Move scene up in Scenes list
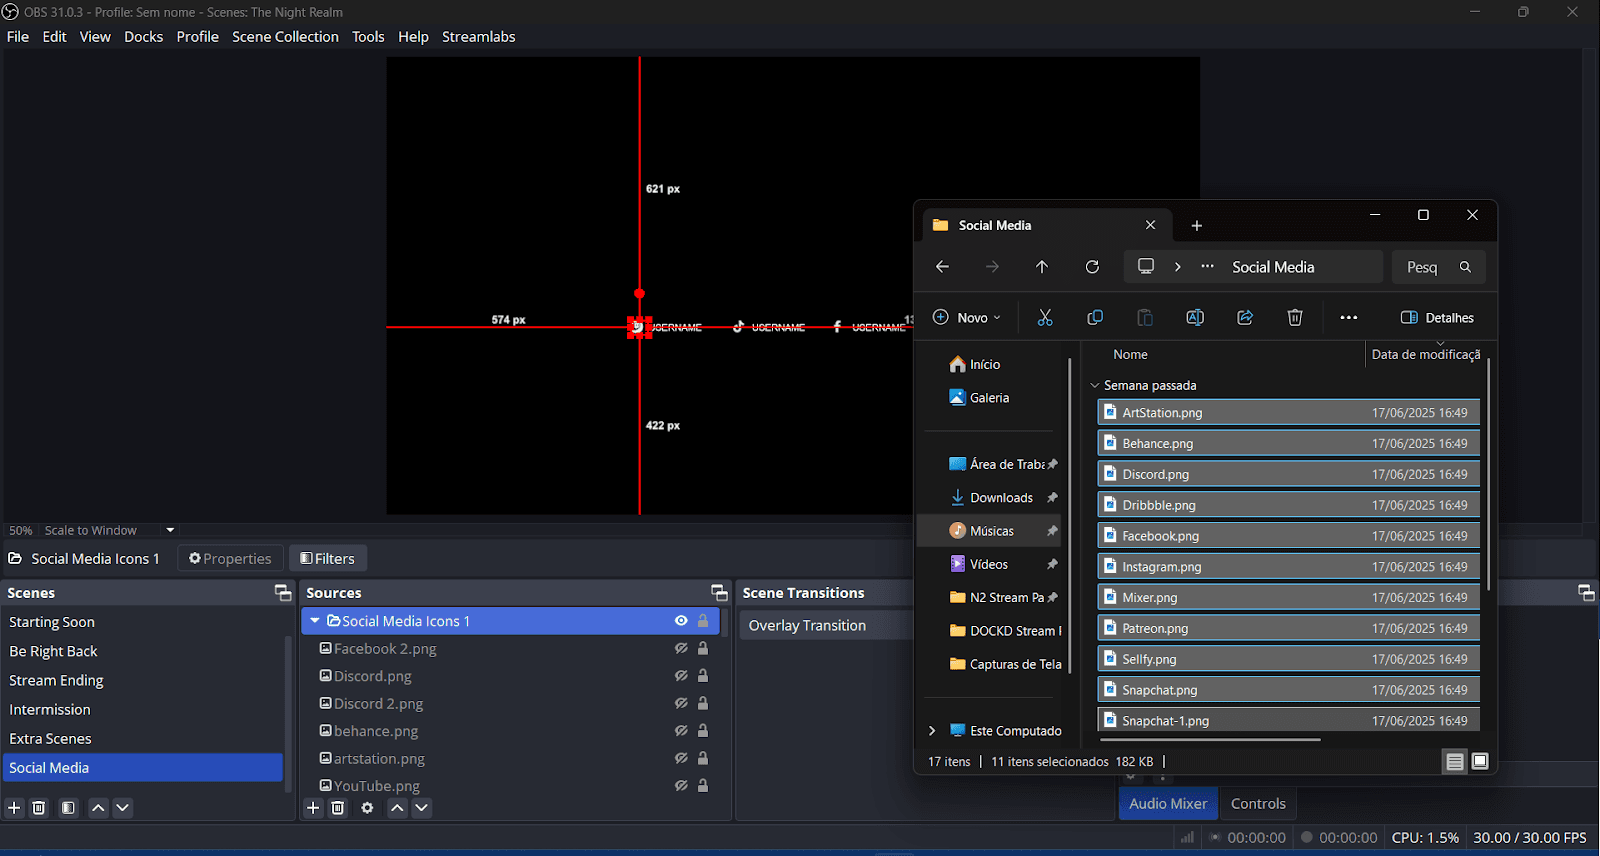 [x=98, y=808]
